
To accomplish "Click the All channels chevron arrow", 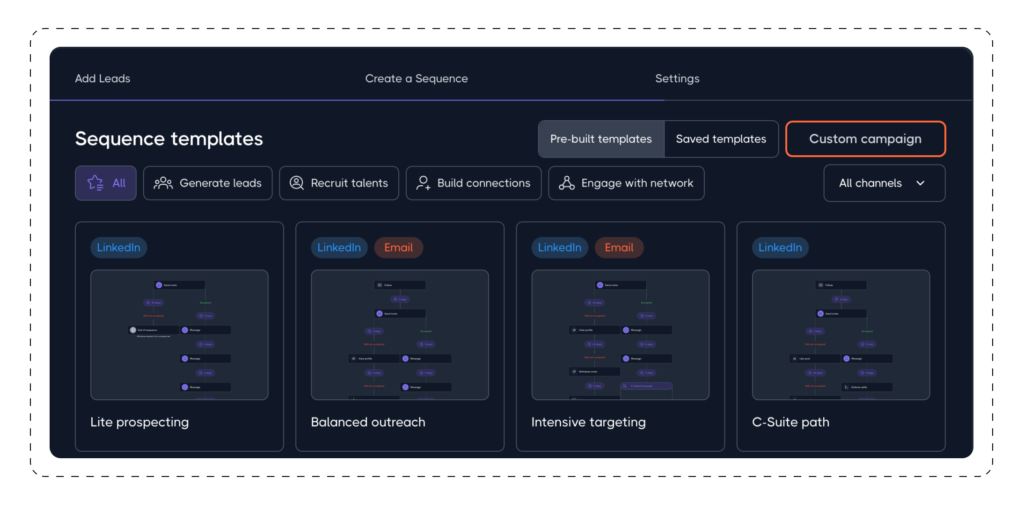I will tap(921, 184).
